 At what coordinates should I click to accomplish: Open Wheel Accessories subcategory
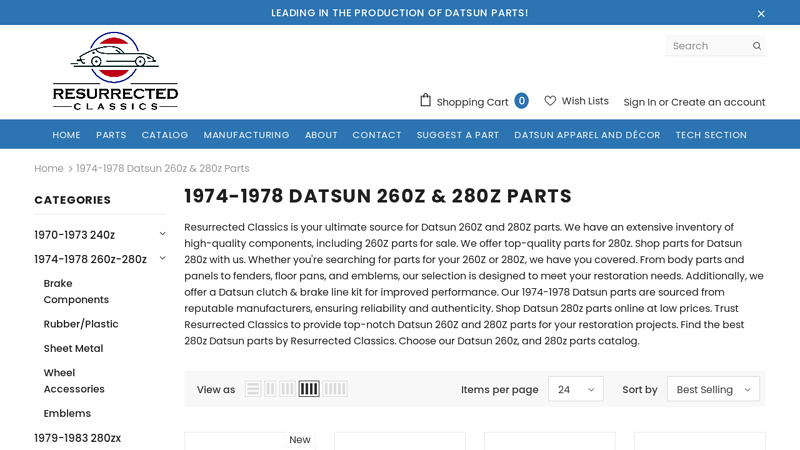coord(74,381)
